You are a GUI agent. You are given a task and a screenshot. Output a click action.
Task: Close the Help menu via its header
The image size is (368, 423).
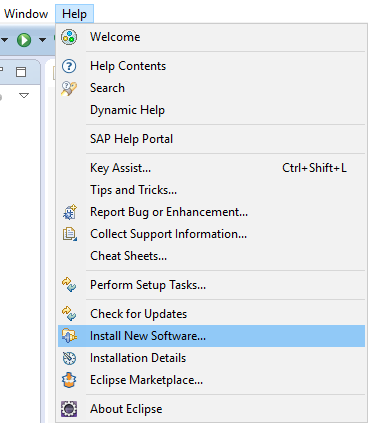pos(74,14)
